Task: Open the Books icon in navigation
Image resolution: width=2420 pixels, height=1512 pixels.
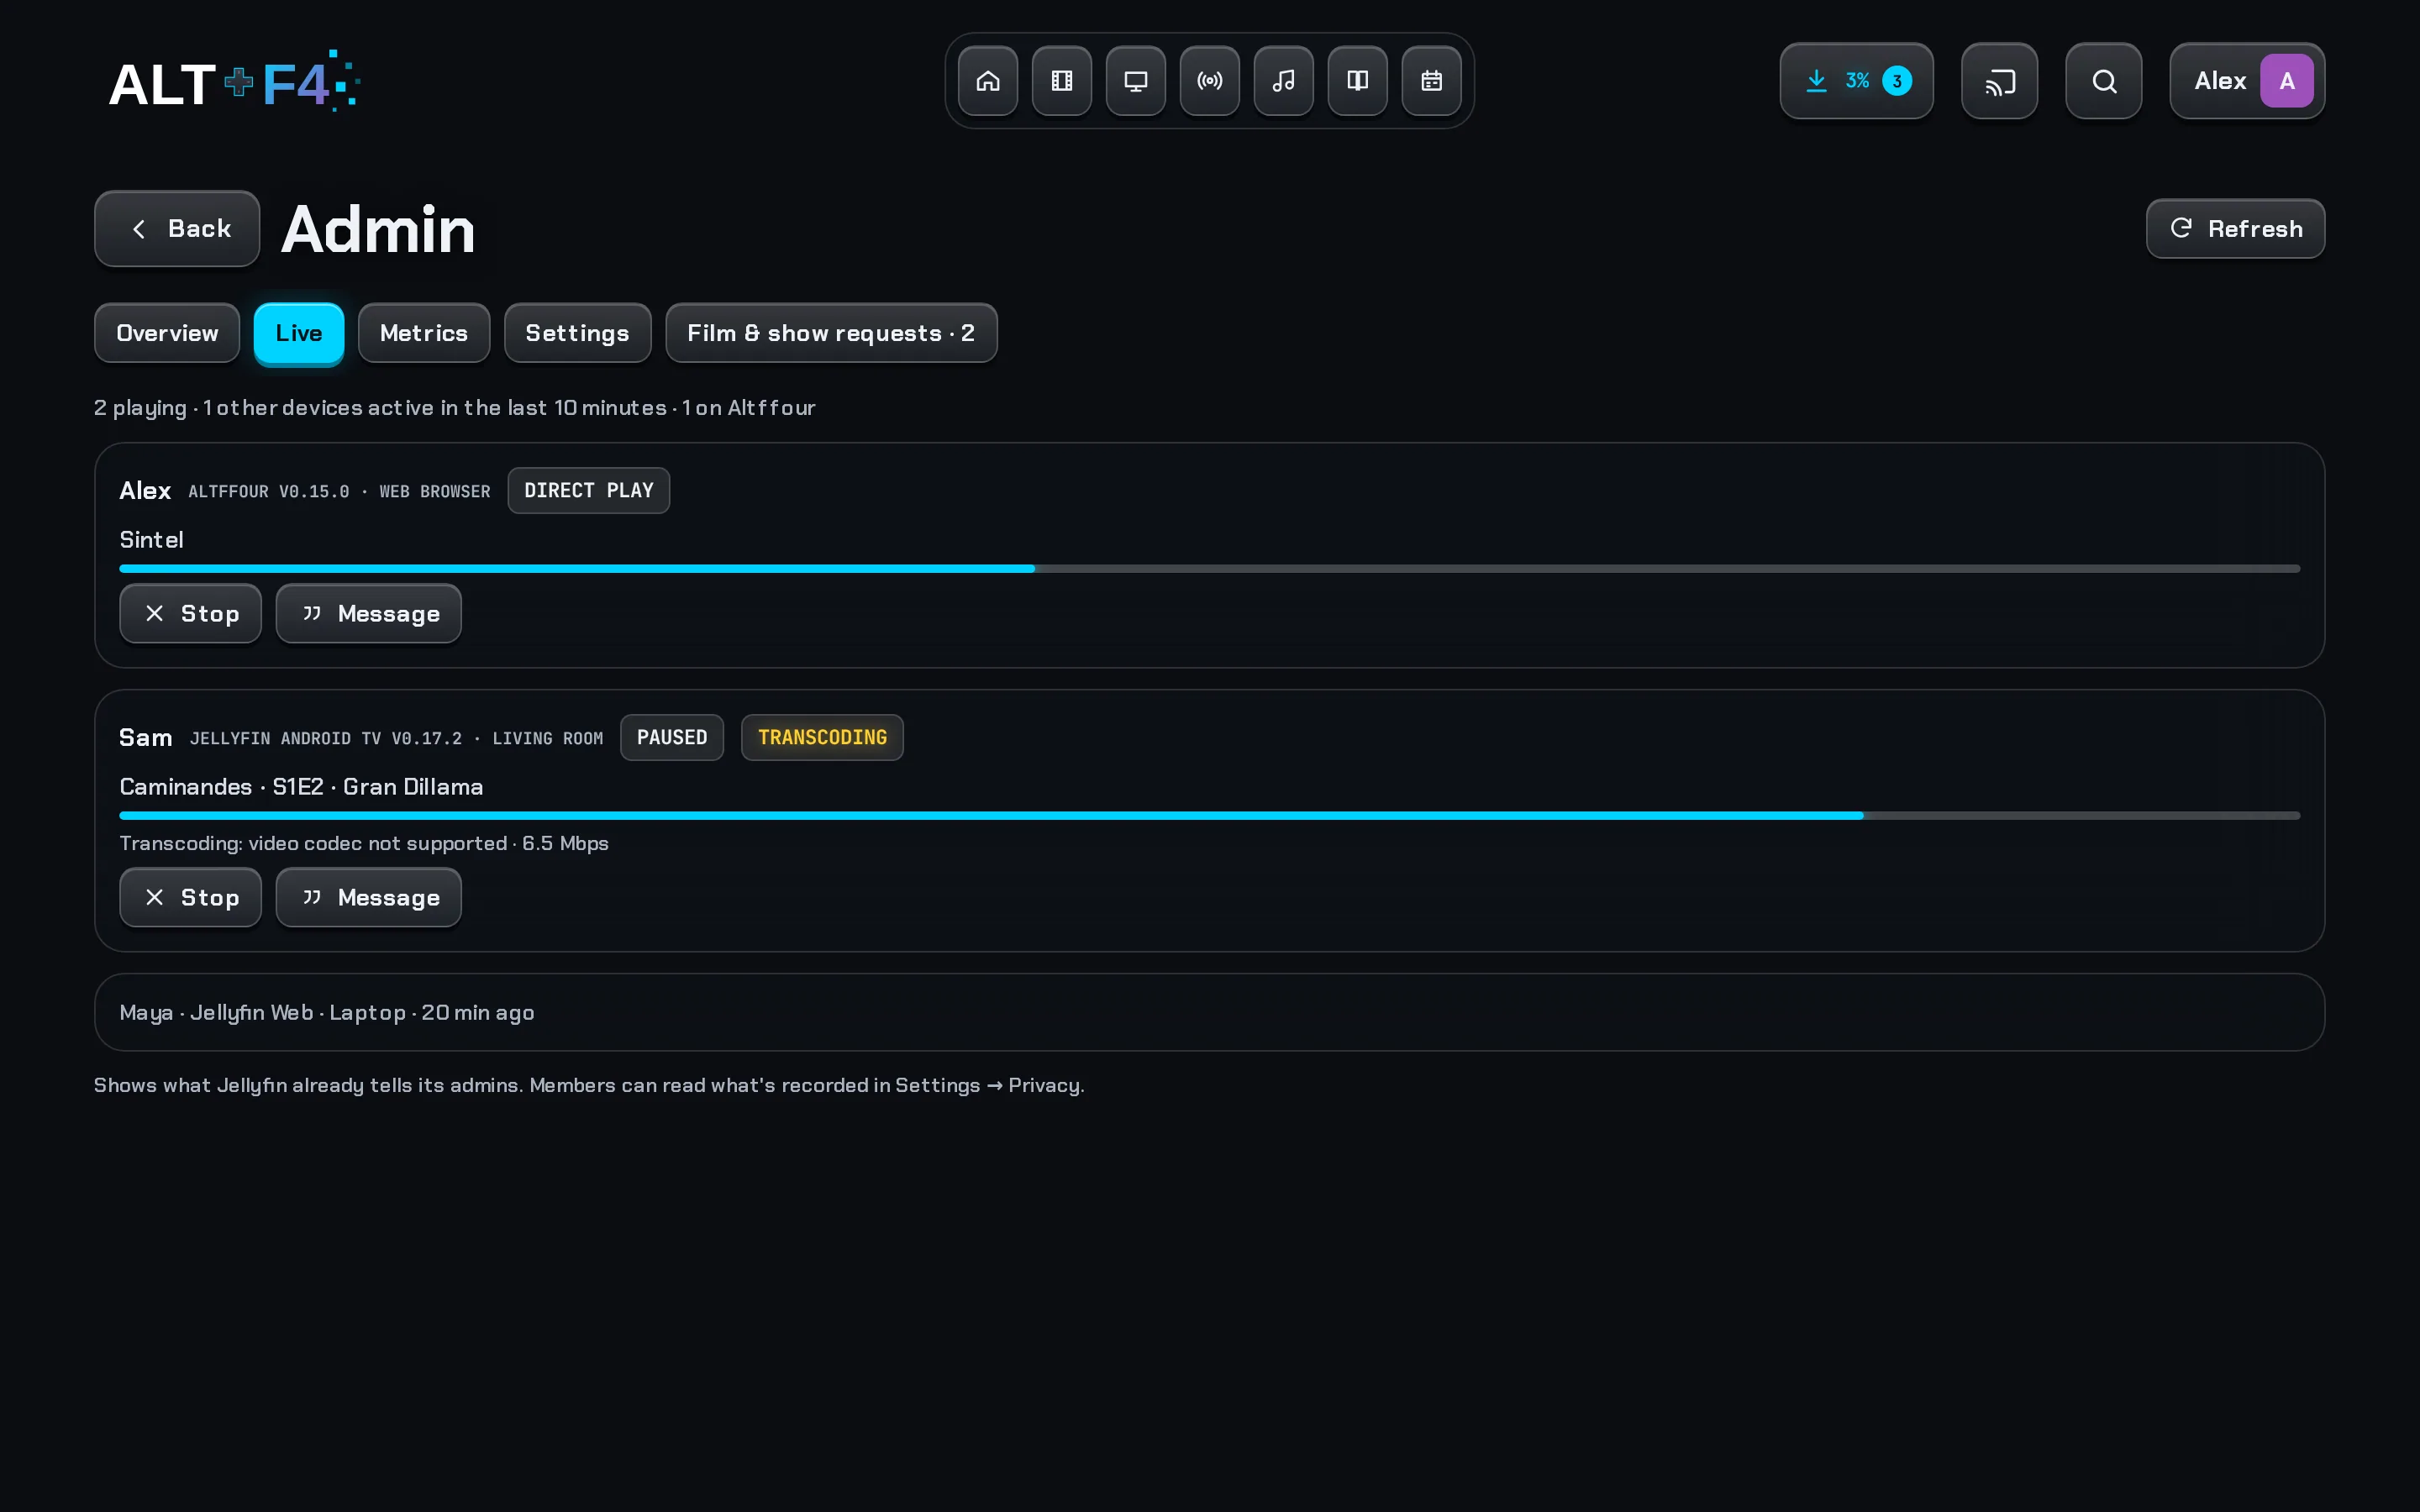Action: [1357, 81]
